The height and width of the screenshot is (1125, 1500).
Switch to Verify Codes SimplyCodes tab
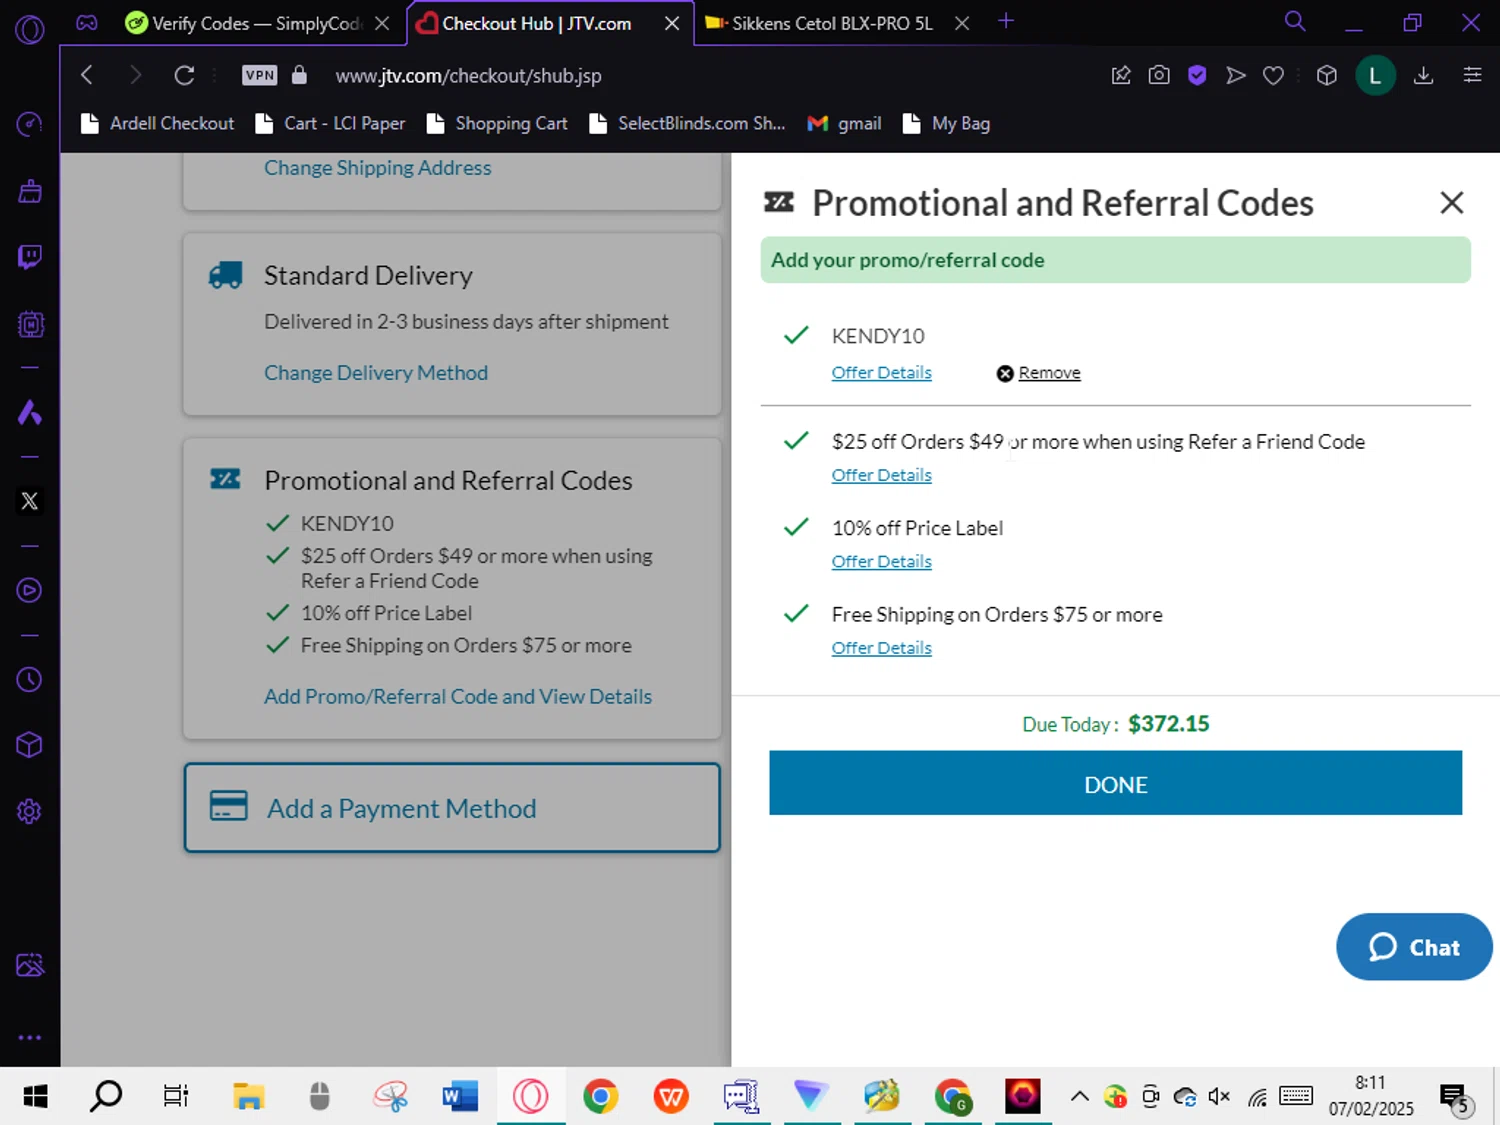[244, 23]
